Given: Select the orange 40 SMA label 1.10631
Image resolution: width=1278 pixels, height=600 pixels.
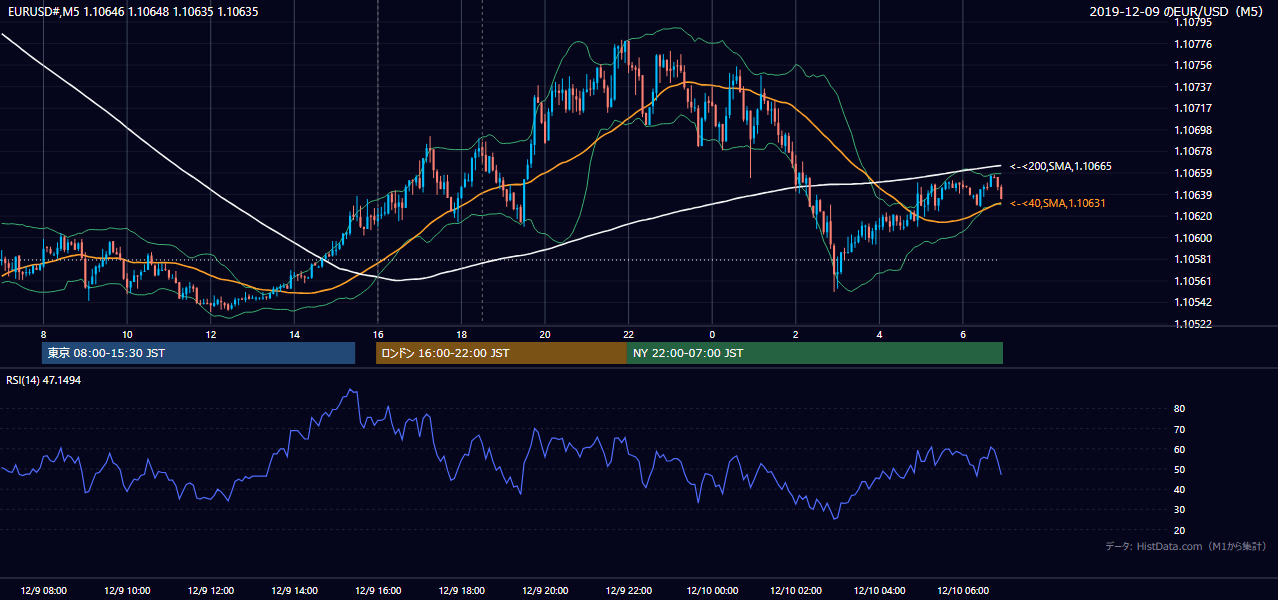Looking at the screenshot, I should pos(1058,203).
